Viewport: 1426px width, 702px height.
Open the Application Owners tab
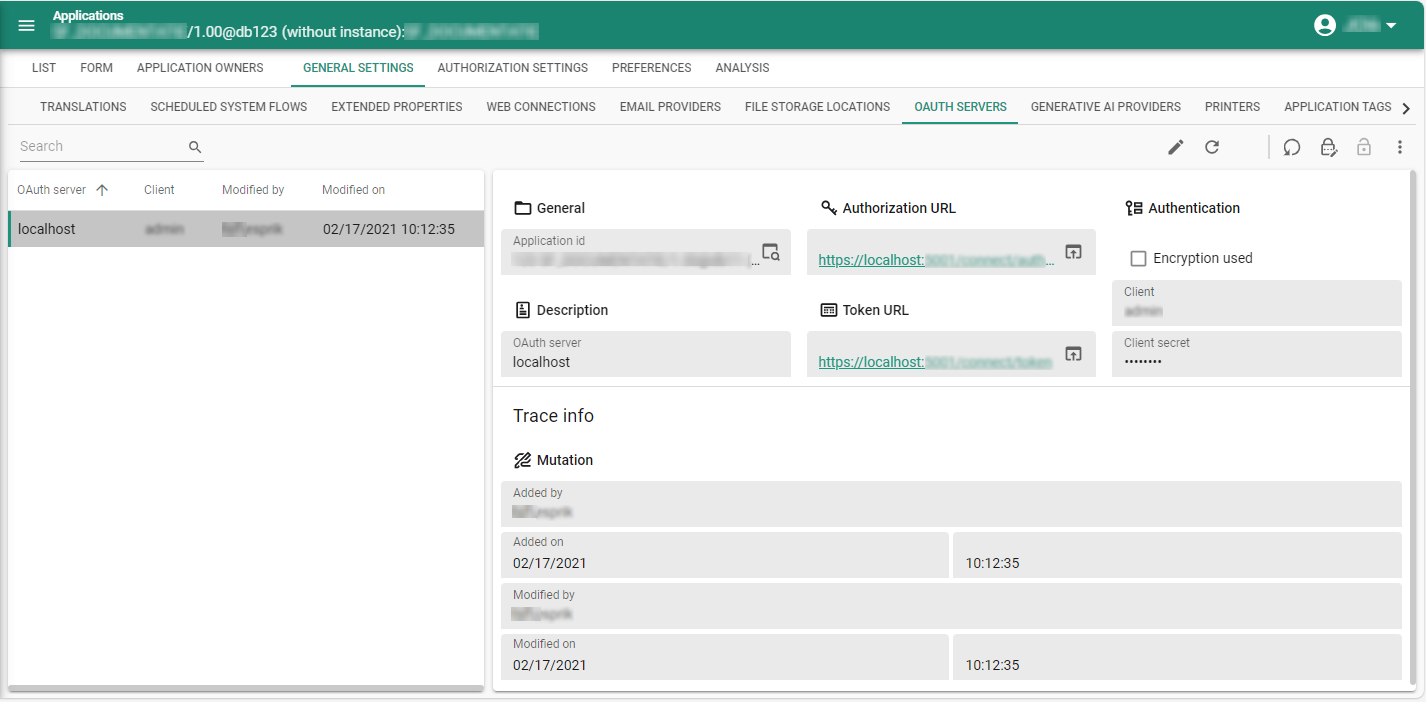(x=200, y=68)
